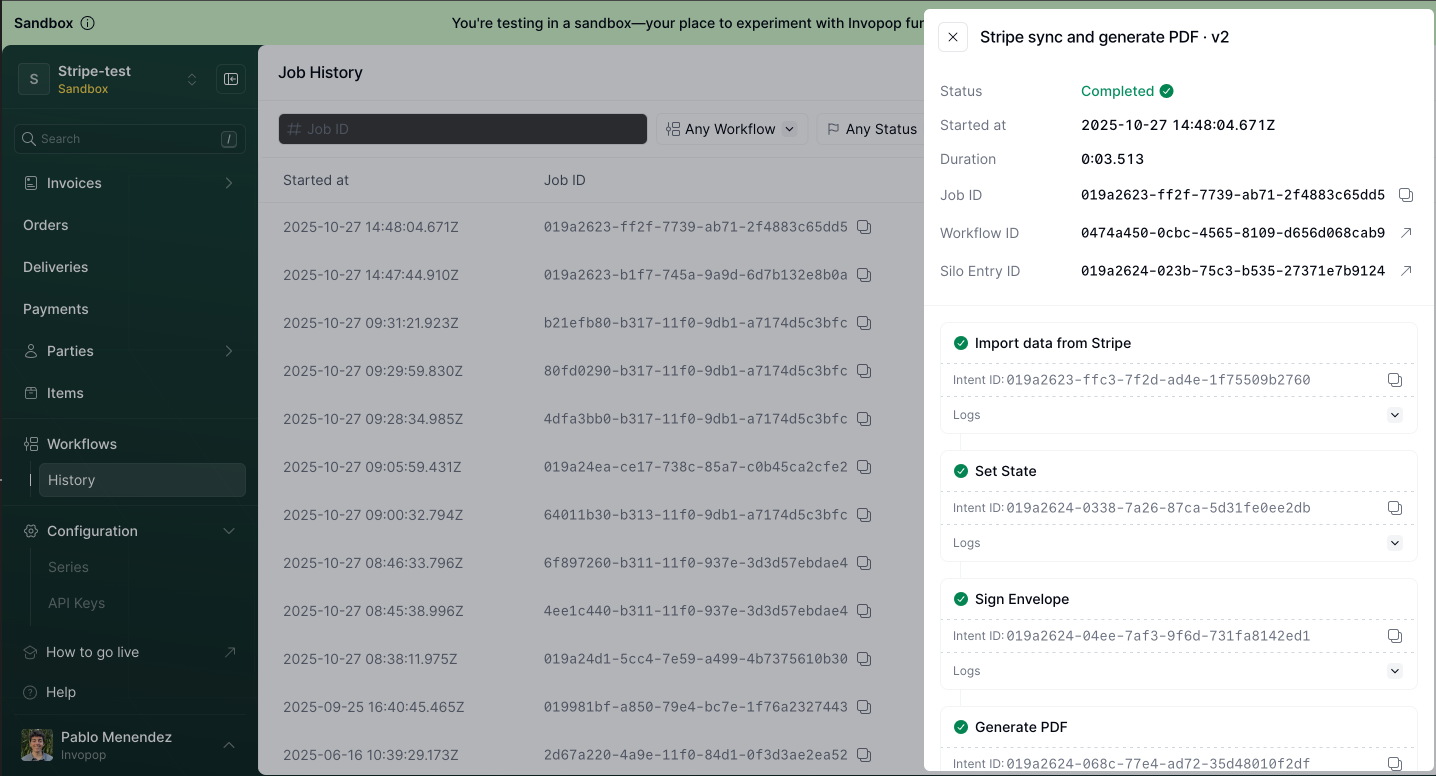1436x776 pixels.
Task: Copy job ID 019a2623-b1f7 in the table
Action: tap(864, 275)
